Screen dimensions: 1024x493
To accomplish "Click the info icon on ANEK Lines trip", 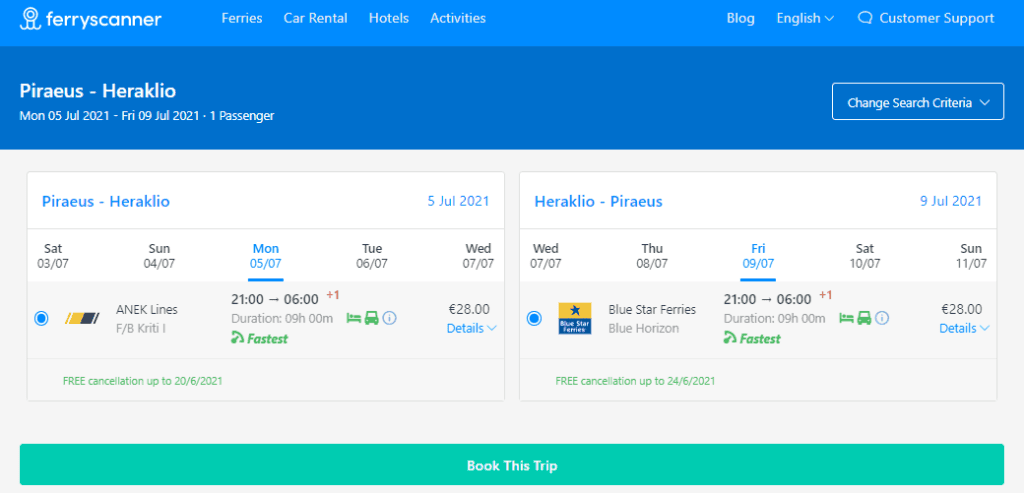I will point(390,318).
